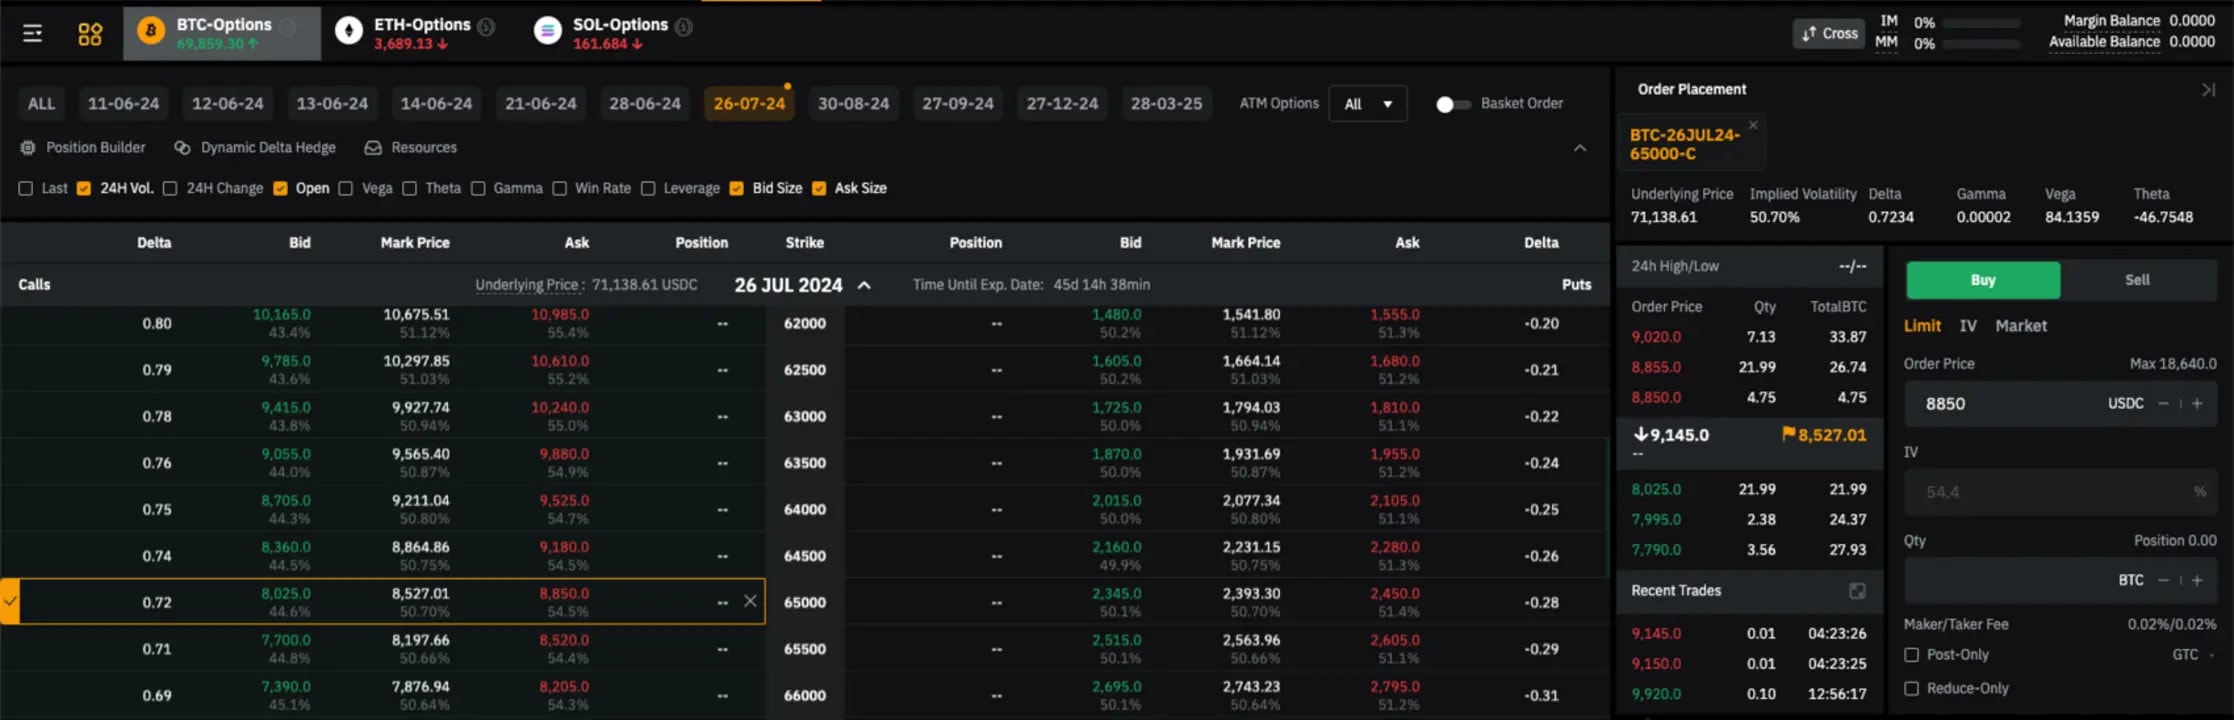The width and height of the screenshot is (2234, 720).
Task: Open the apps grid icon
Action: pyautogui.click(x=90, y=34)
